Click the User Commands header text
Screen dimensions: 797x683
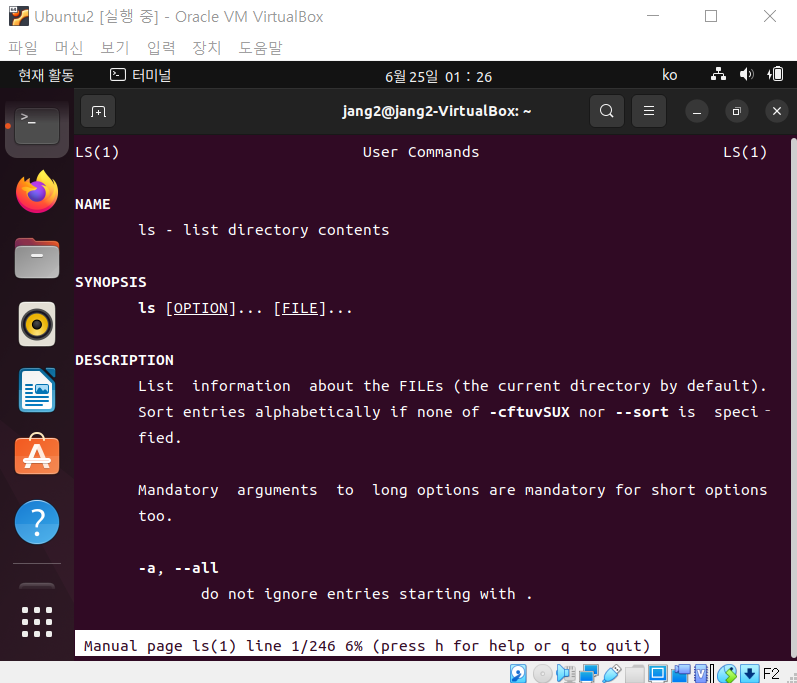click(x=421, y=152)
